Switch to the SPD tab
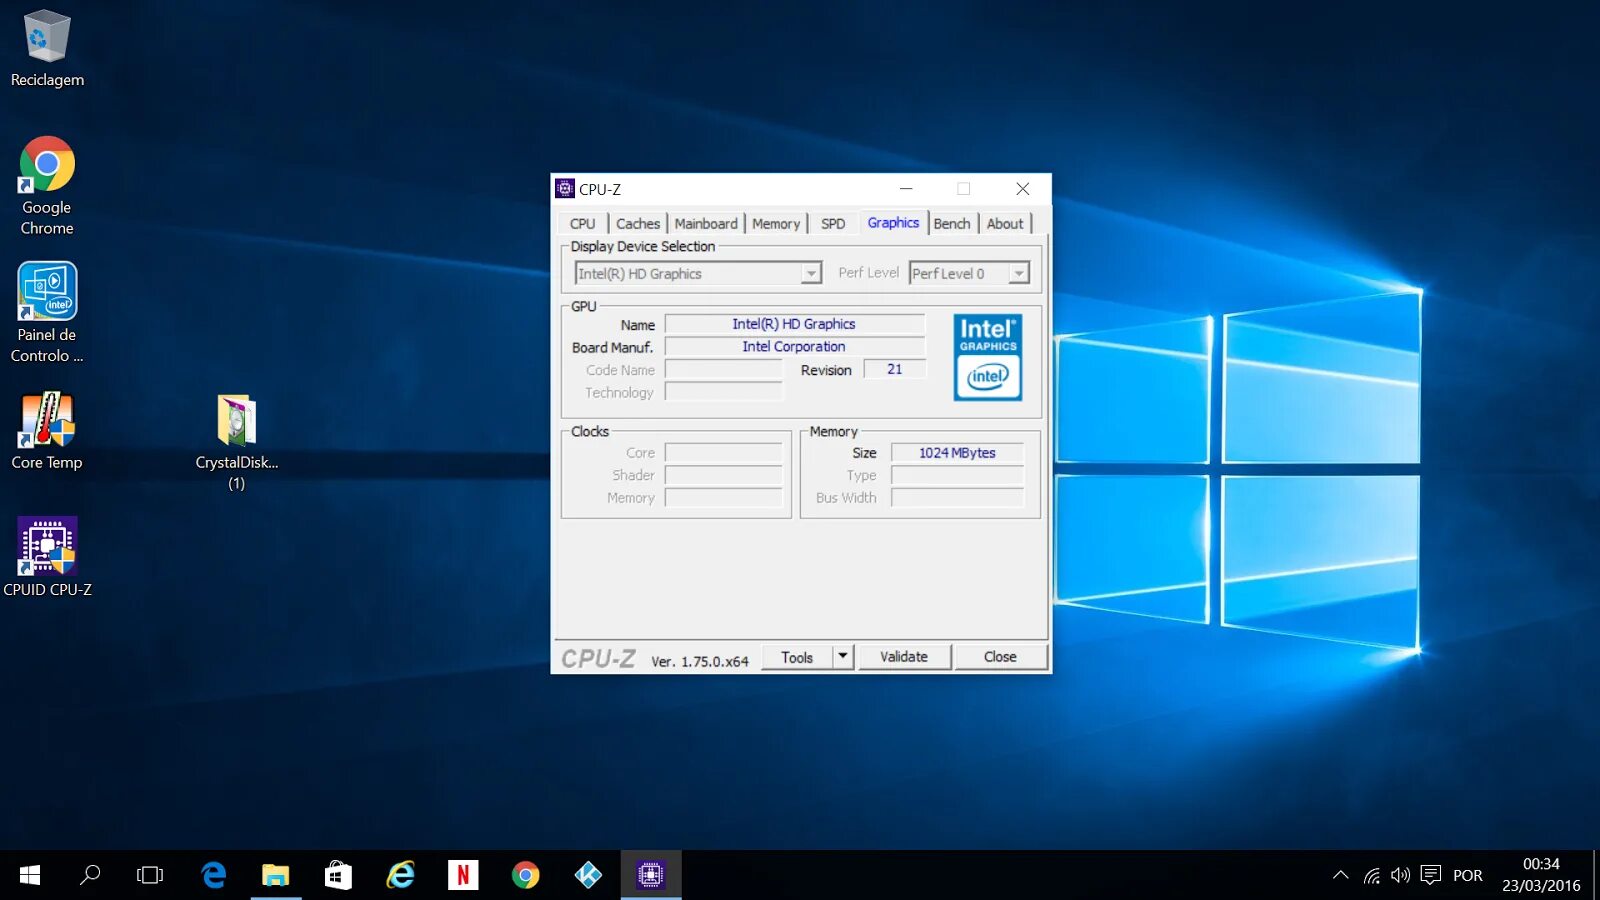This screenshot has width=1600, height=900. (833, 224)
